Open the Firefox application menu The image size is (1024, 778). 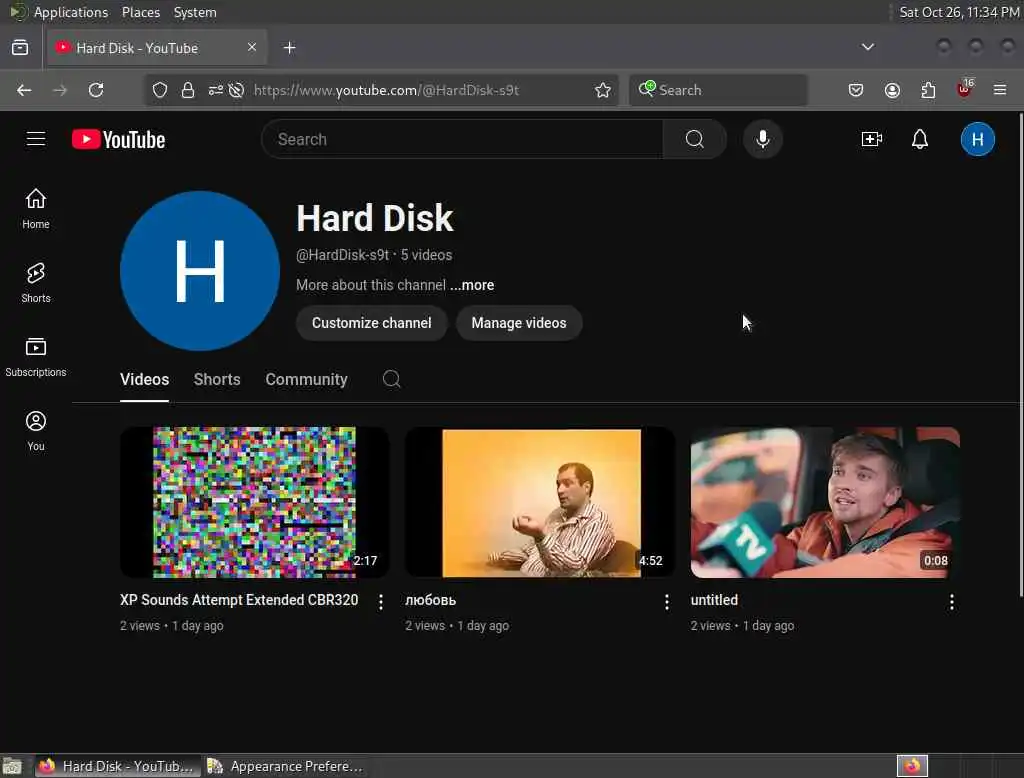tap(1000, 90)
